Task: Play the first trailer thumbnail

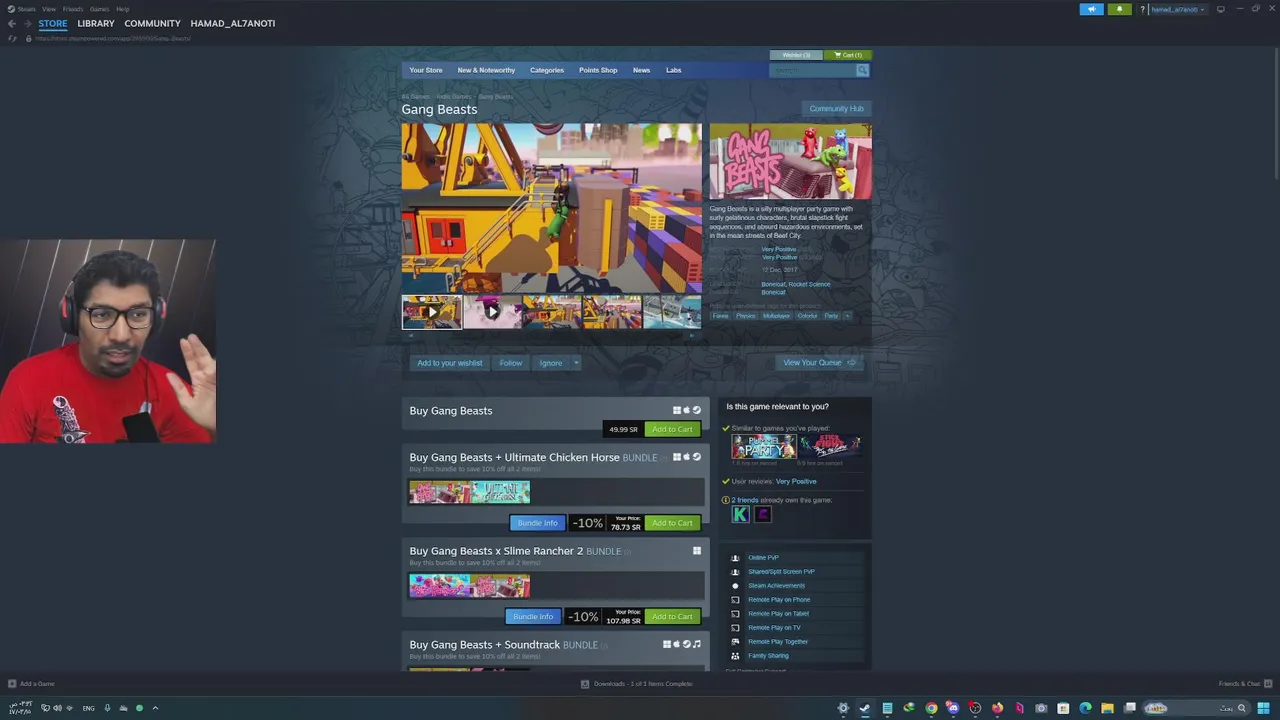Action: (x=431, y=312)
